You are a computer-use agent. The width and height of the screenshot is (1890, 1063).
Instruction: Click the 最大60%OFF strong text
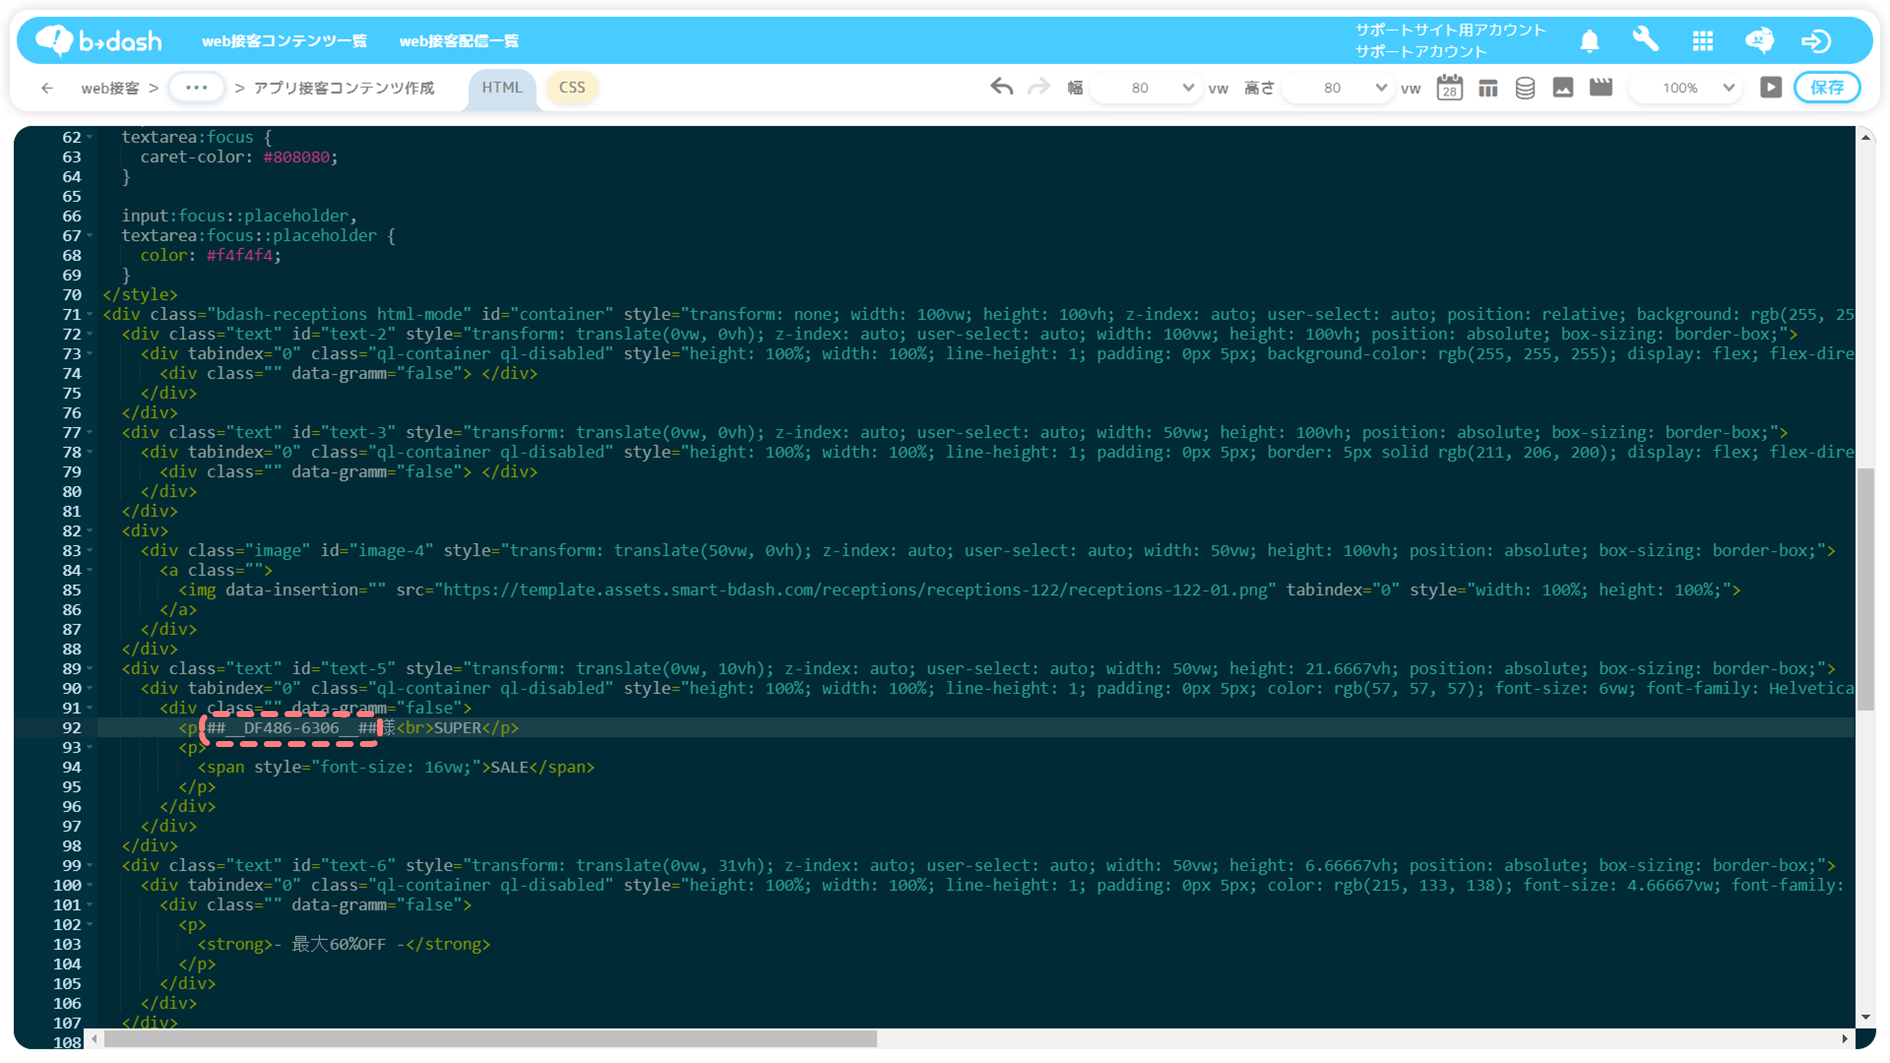[x=339, y=945]
